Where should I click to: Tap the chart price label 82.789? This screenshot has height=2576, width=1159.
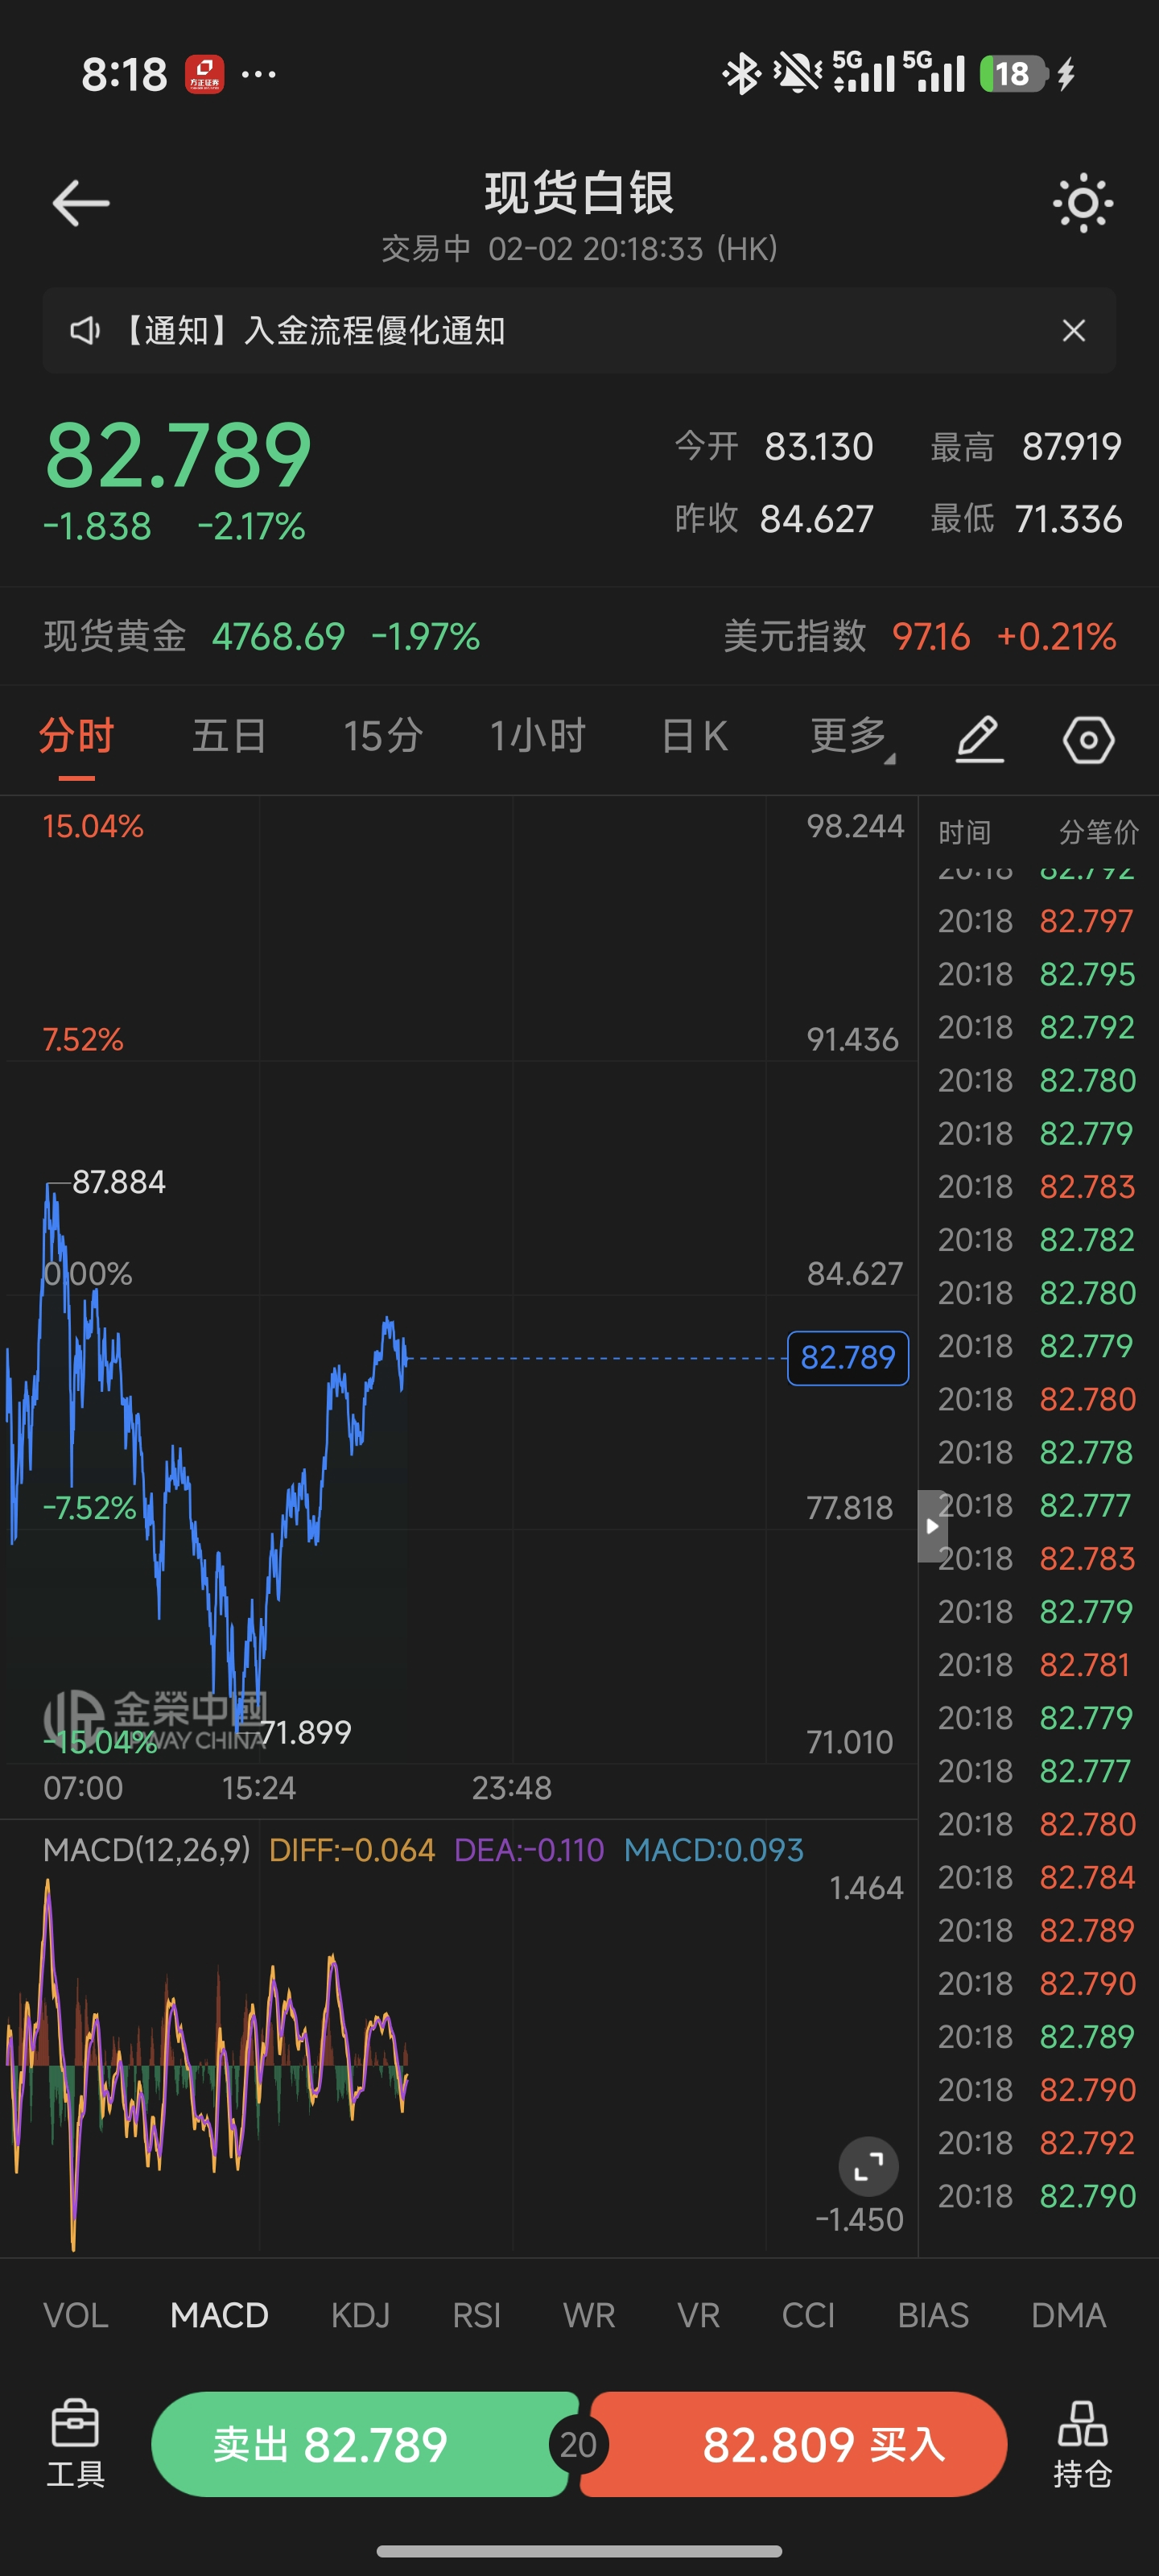848,1358
